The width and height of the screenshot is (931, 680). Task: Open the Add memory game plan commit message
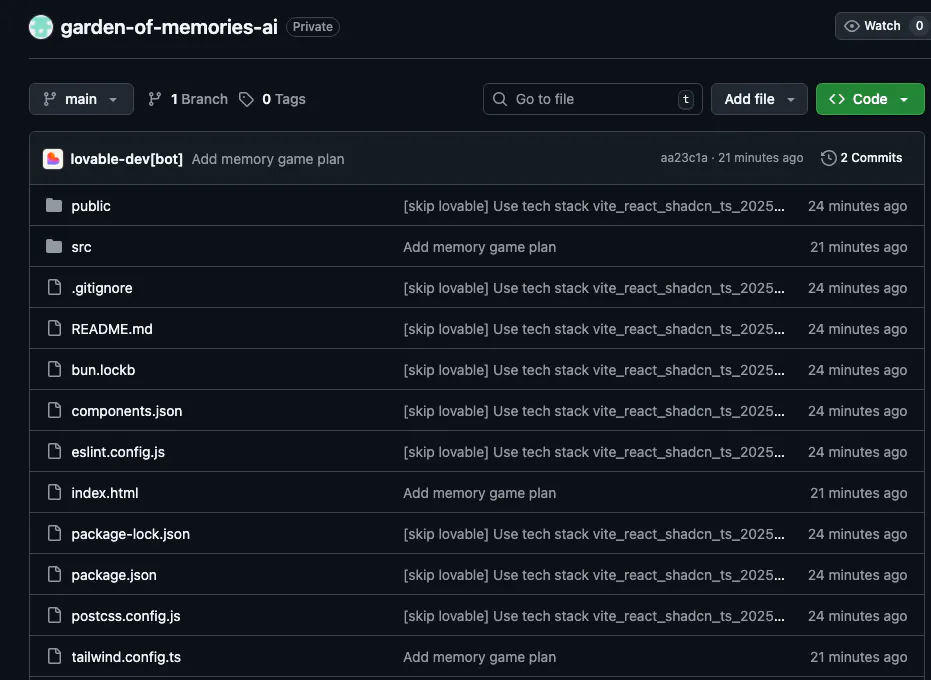point(268,159)
